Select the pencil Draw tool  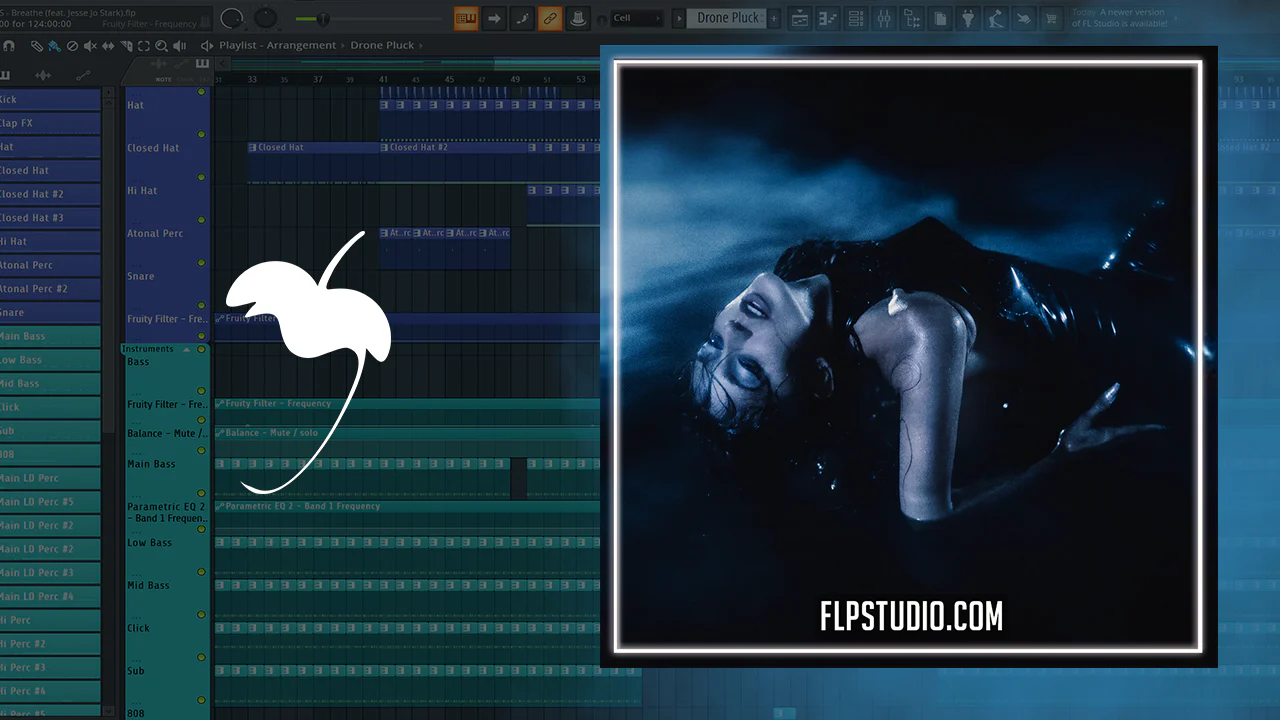36,46
